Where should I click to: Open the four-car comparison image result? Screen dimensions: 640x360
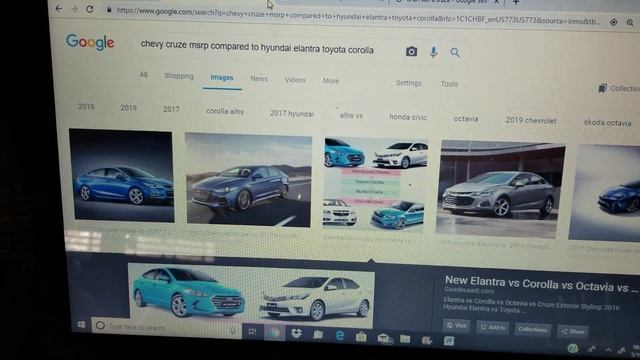376,184
